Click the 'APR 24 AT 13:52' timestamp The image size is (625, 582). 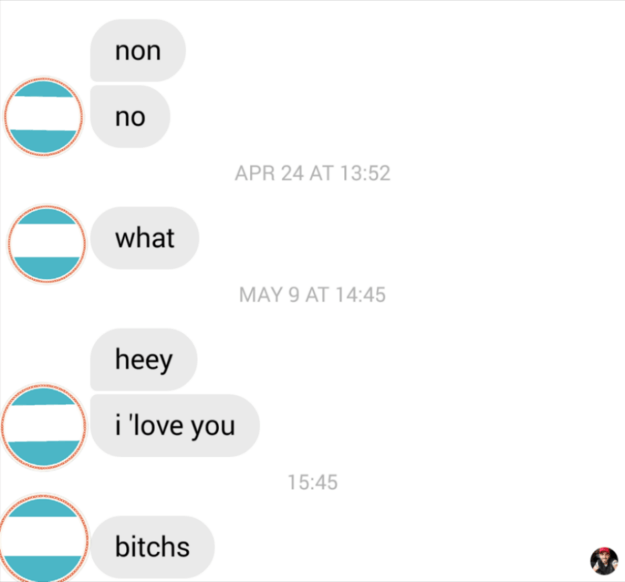312,173
